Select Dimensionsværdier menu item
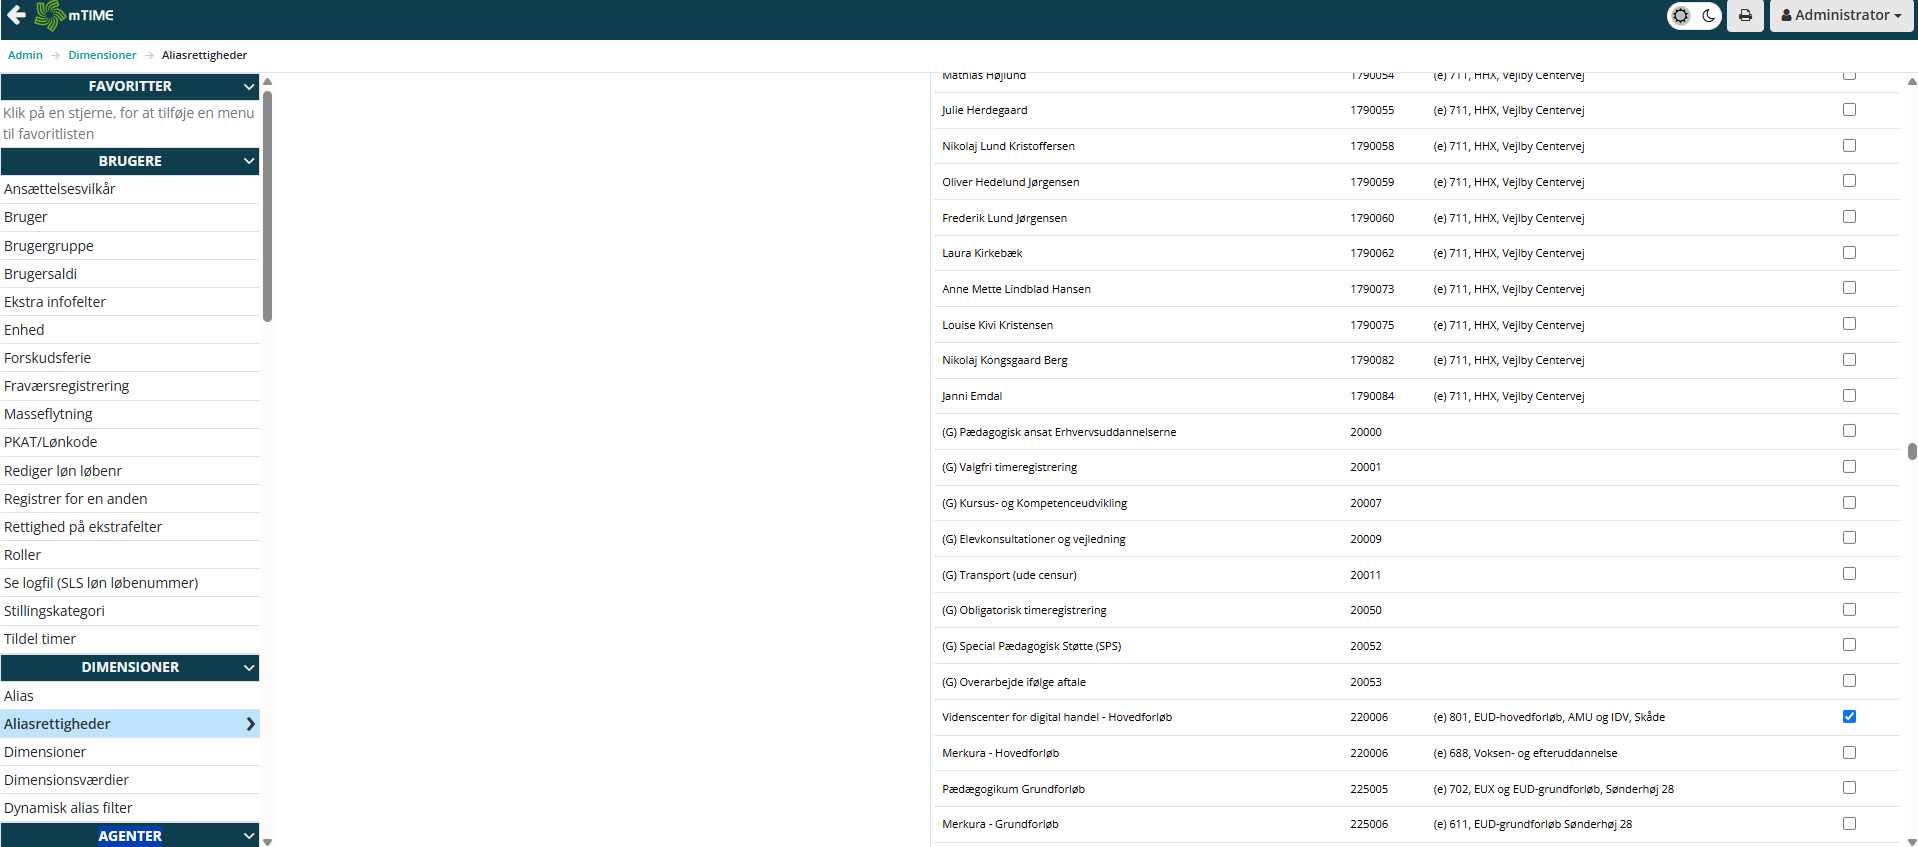Screen dimensions: 1918x847 coord(66,780)
